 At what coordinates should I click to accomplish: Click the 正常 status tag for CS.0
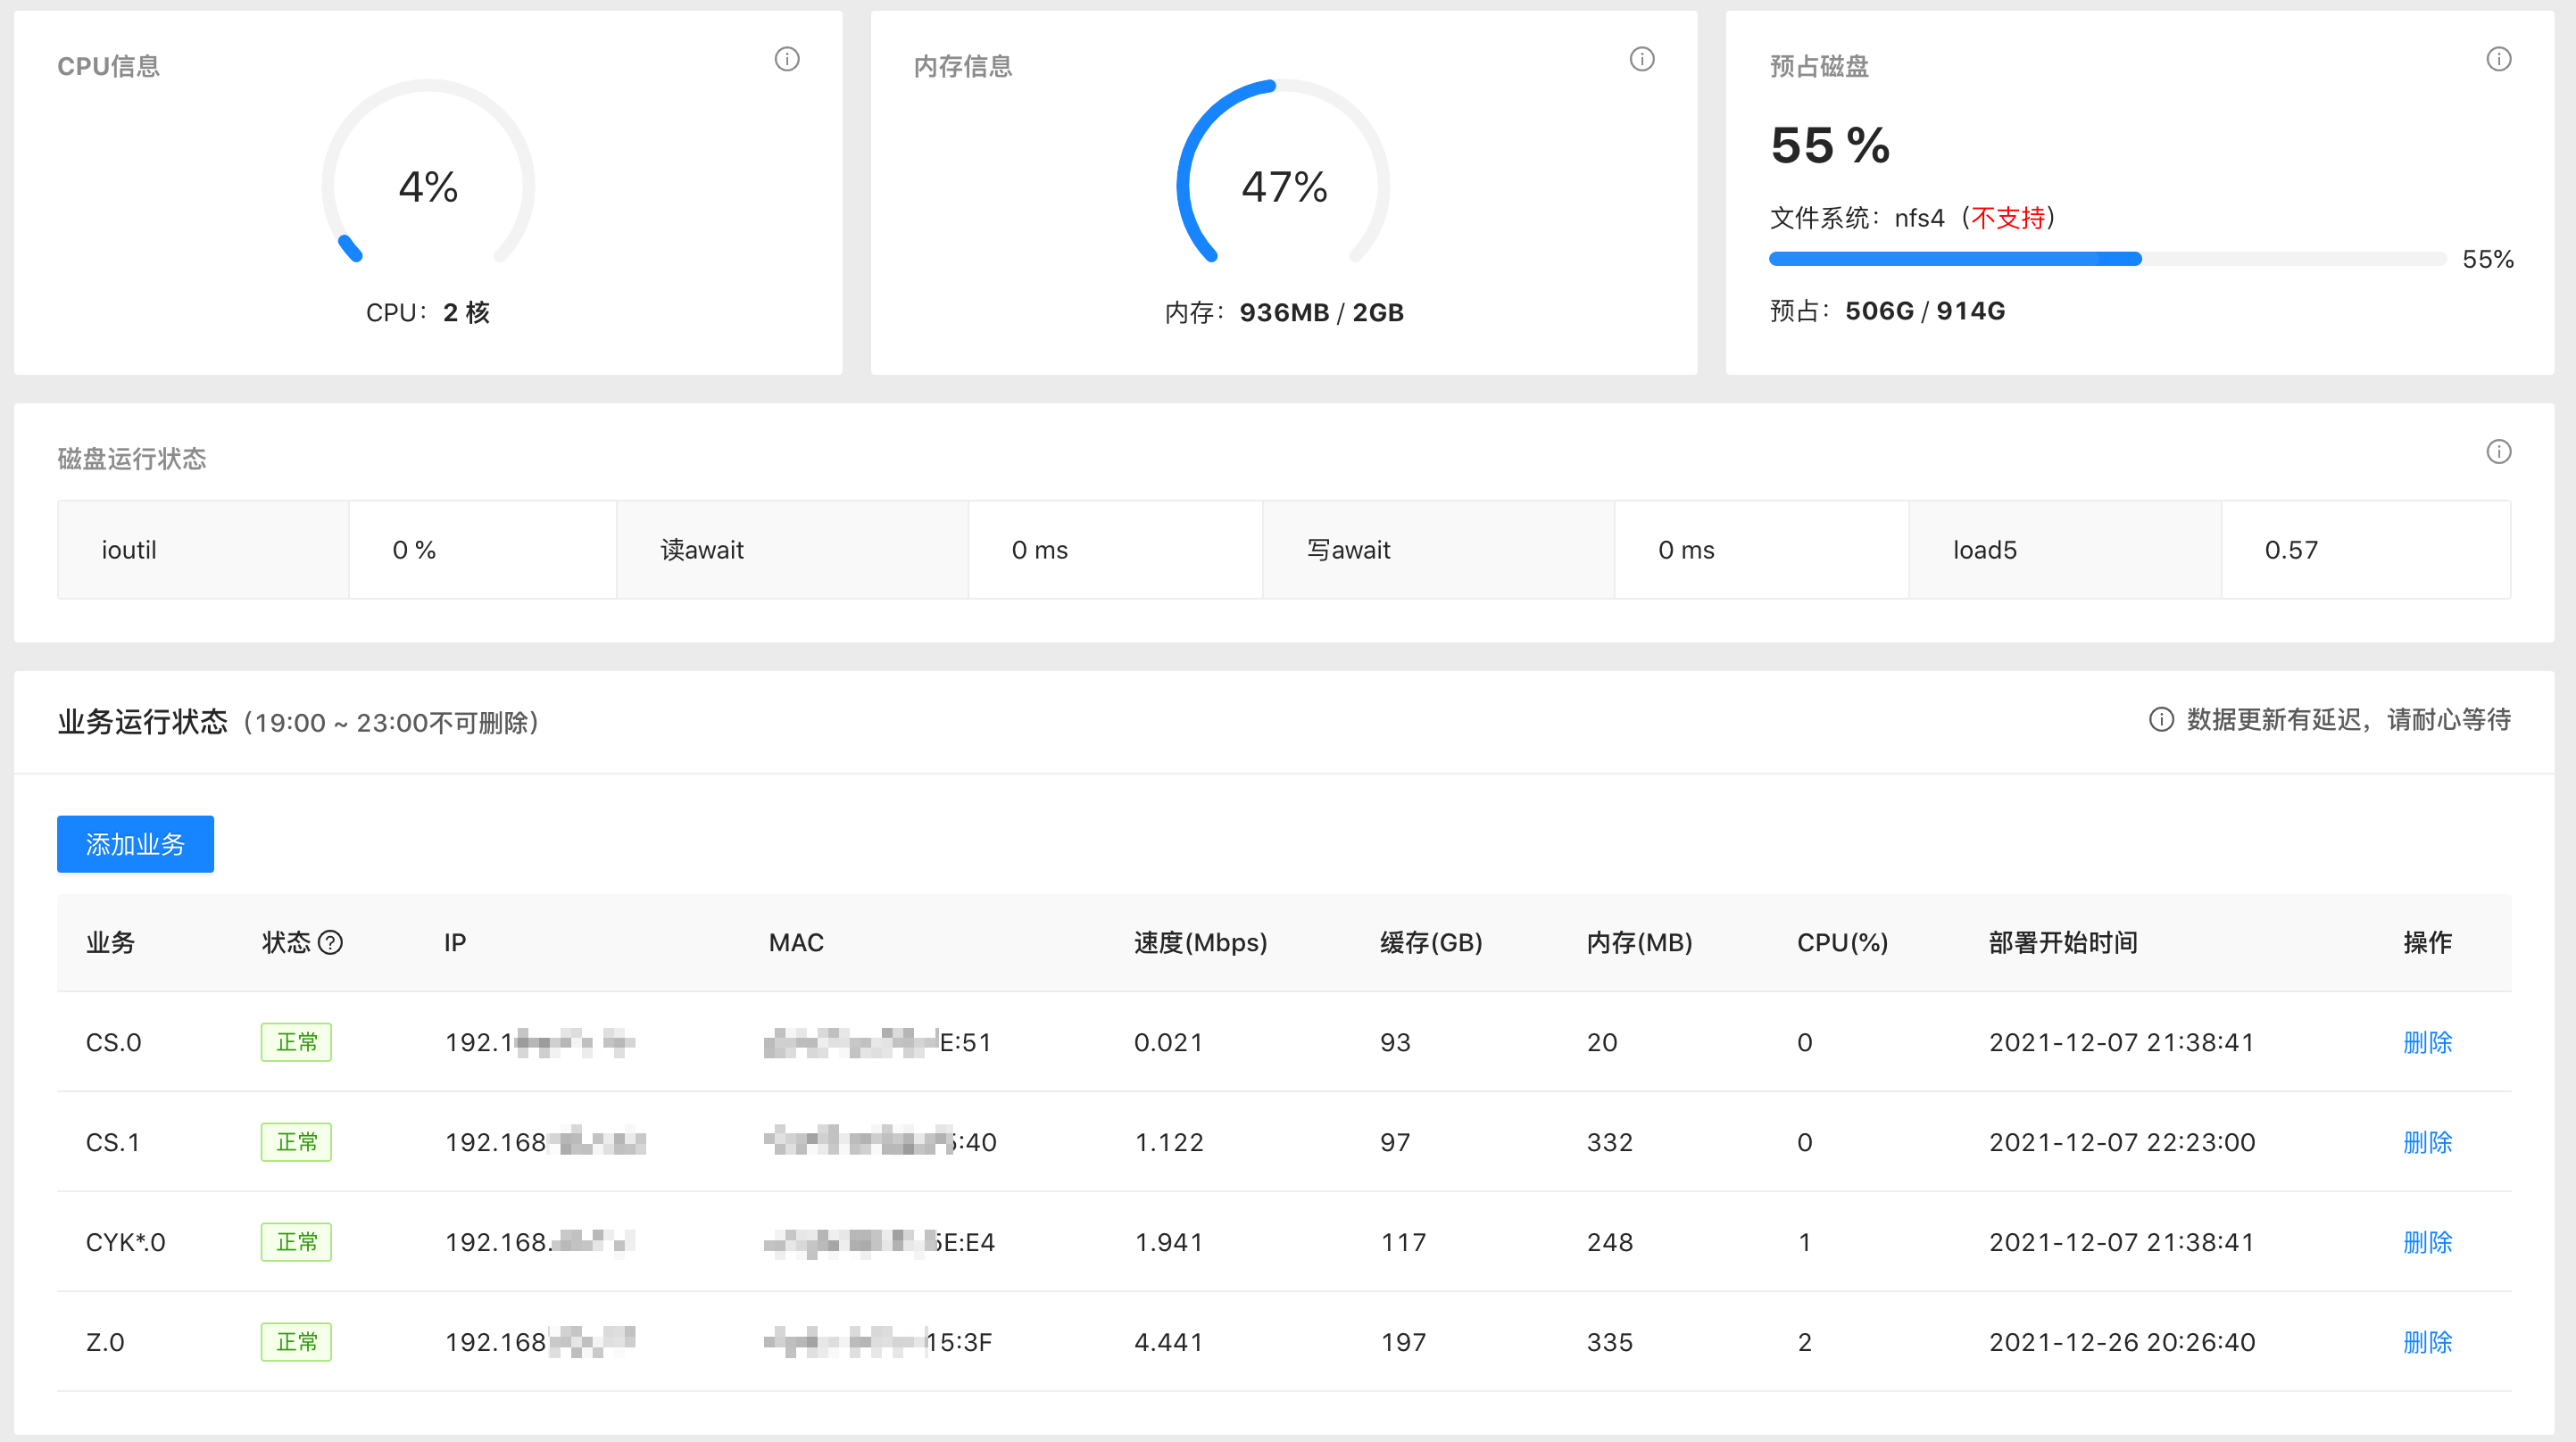pos(296,1042)
